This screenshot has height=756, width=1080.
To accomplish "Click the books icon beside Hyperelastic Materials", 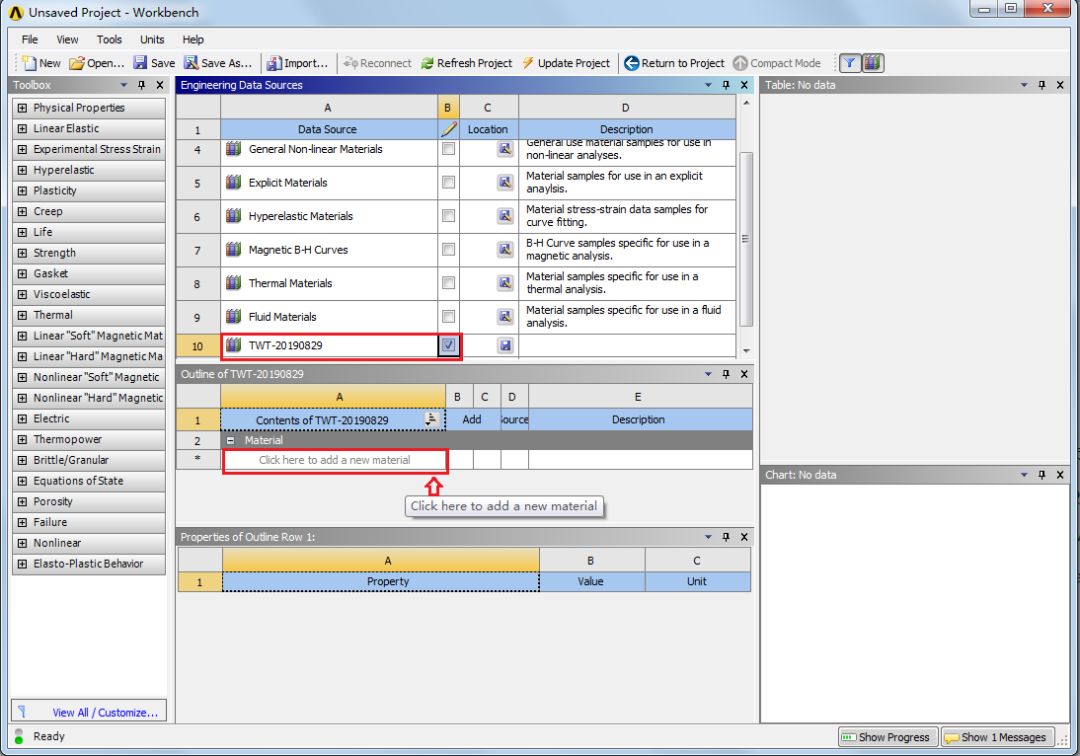I will (233, 216).
